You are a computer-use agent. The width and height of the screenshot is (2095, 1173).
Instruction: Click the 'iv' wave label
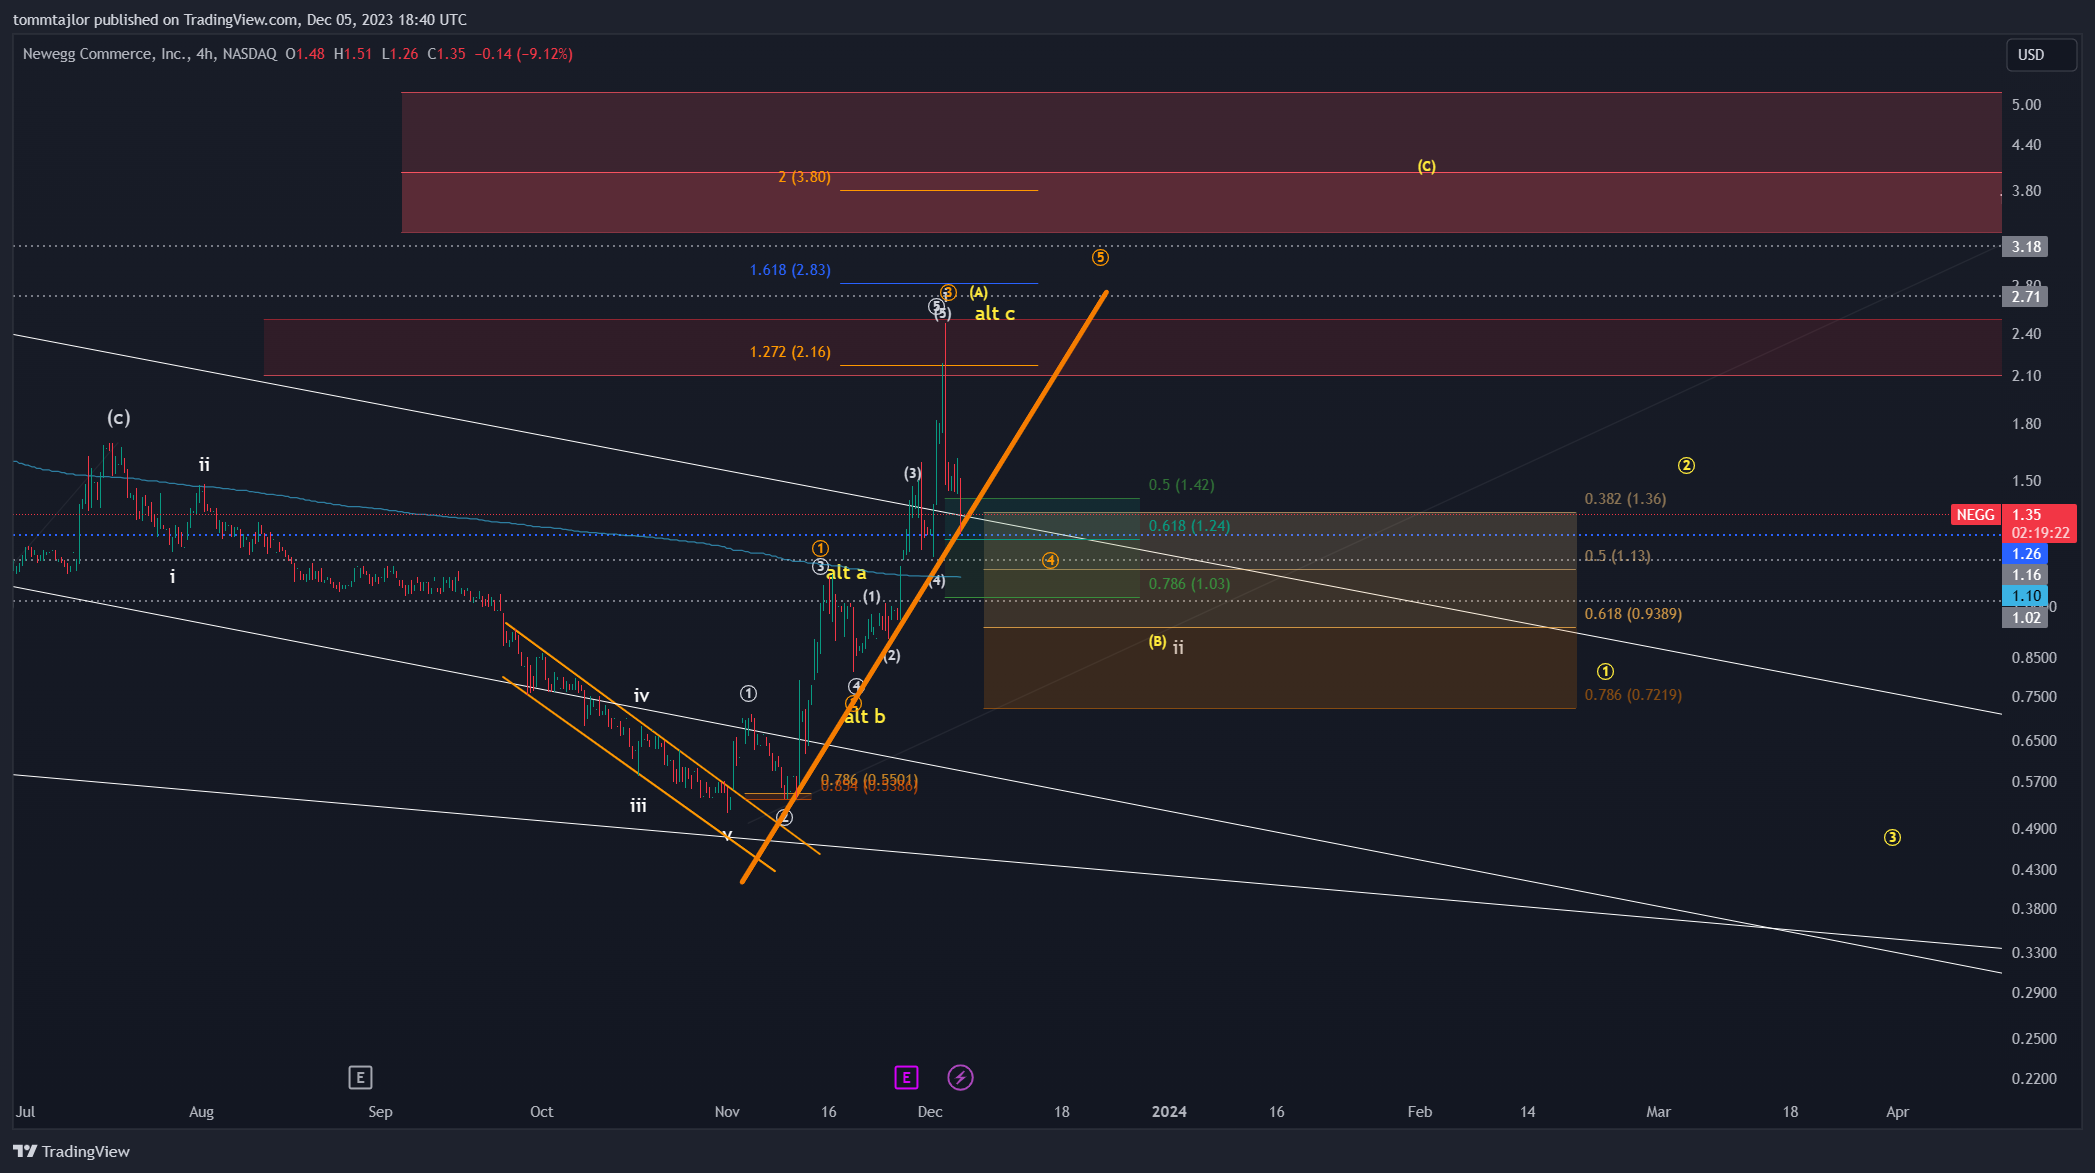(x=641, y=696)
